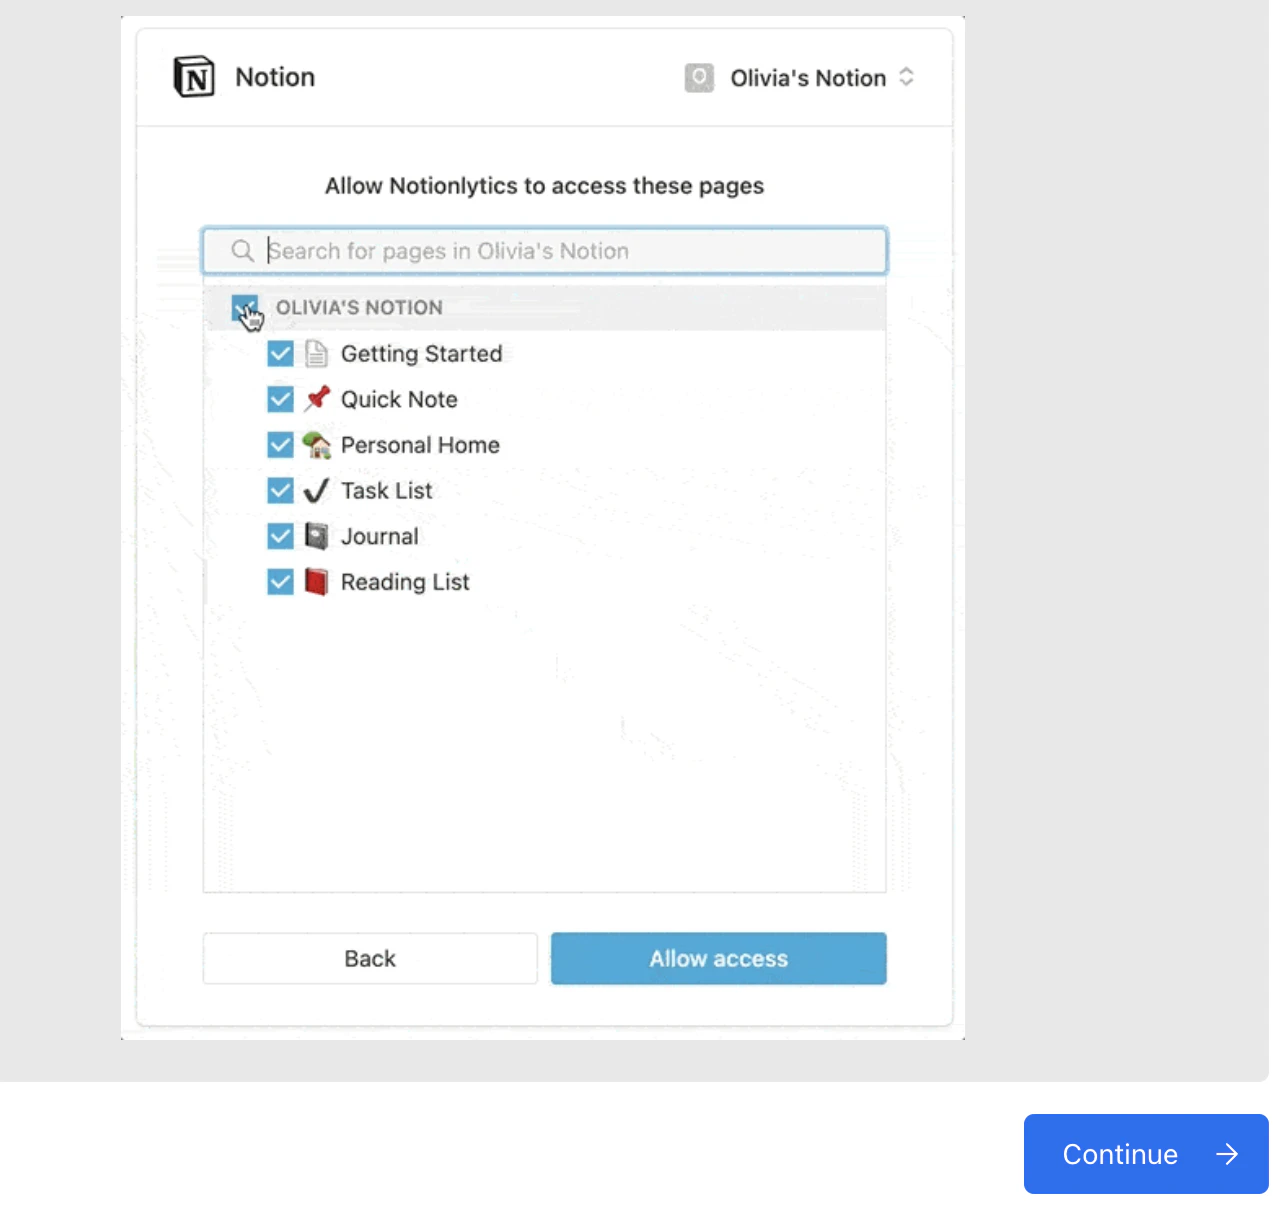Click the 'OLIVIA'S NOTION' workspace header text

[359, 307]
